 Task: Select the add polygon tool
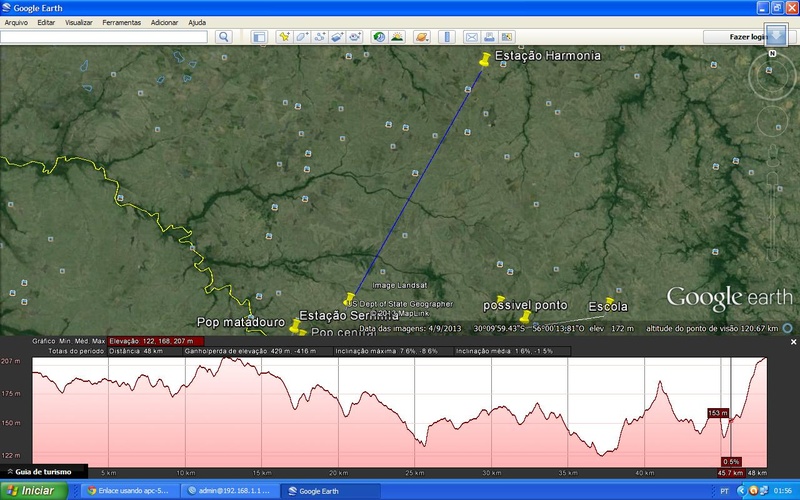(x=302, y=37)
